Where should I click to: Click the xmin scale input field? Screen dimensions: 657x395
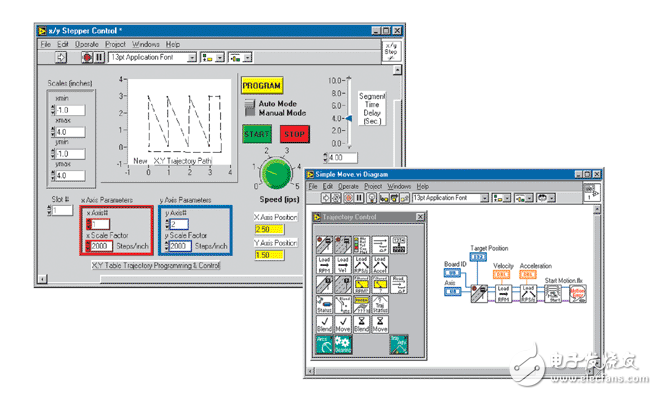click(x=70, y=110)
